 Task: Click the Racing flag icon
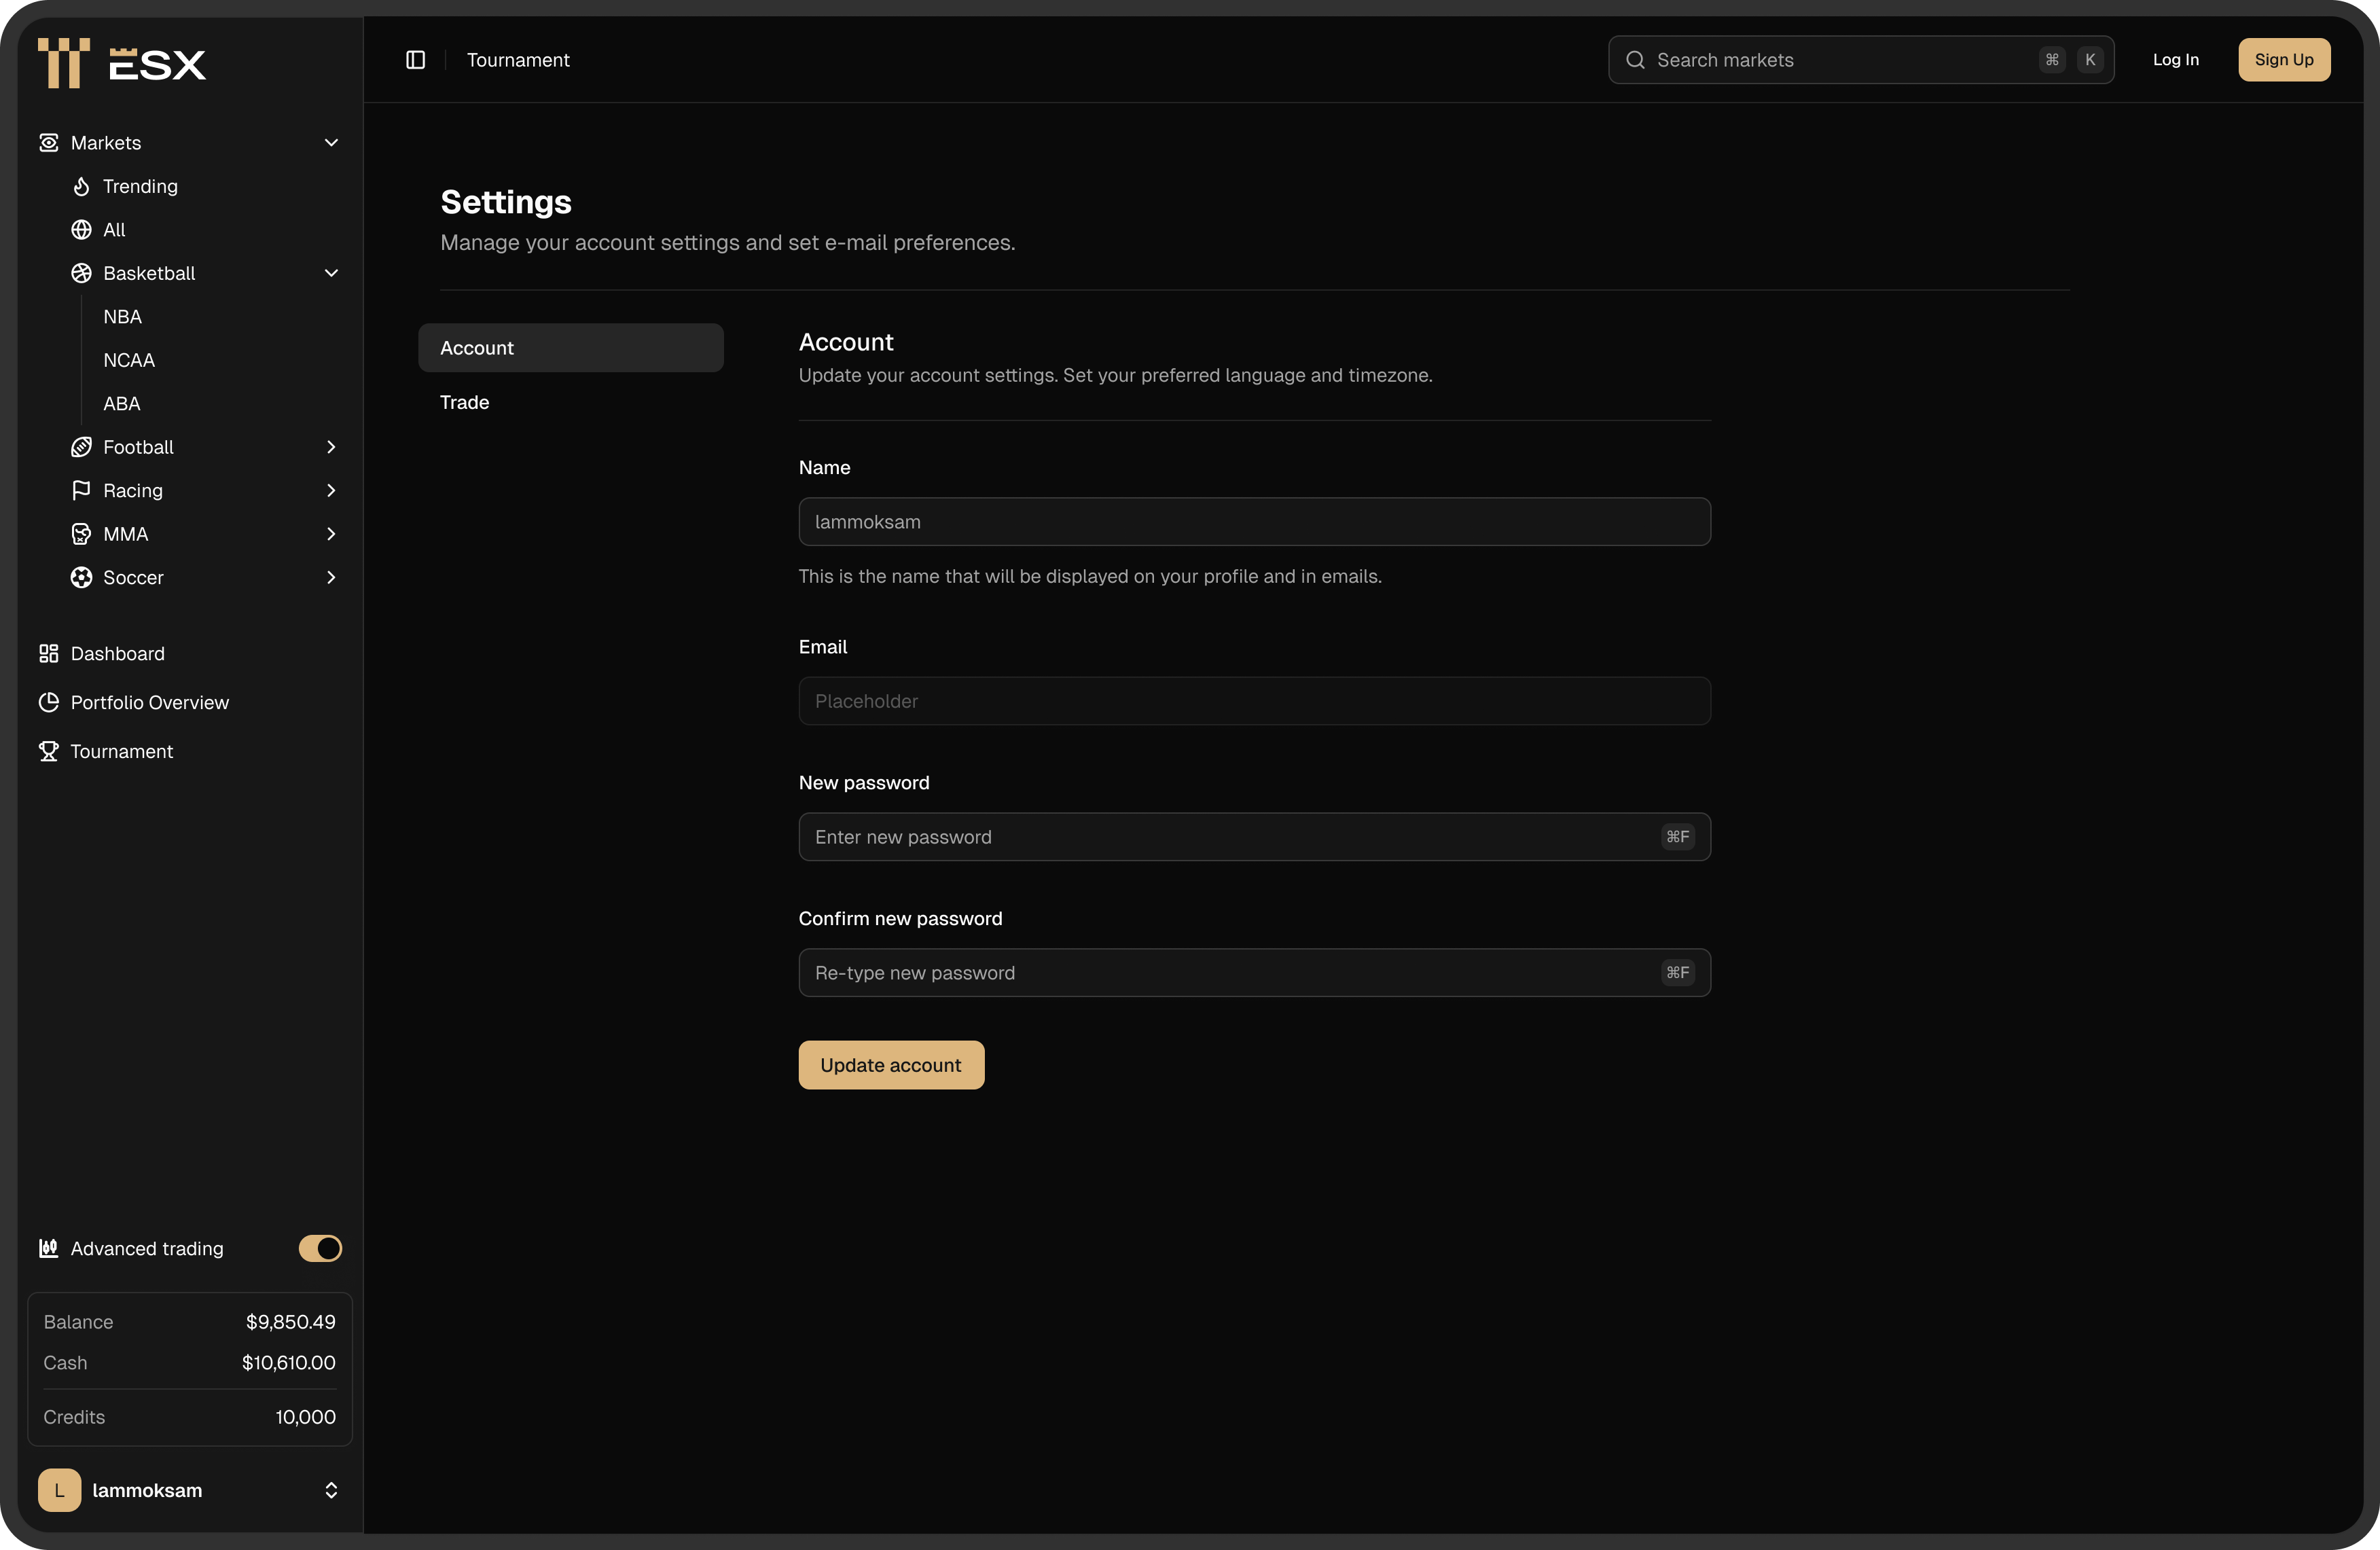click(81, 490)
